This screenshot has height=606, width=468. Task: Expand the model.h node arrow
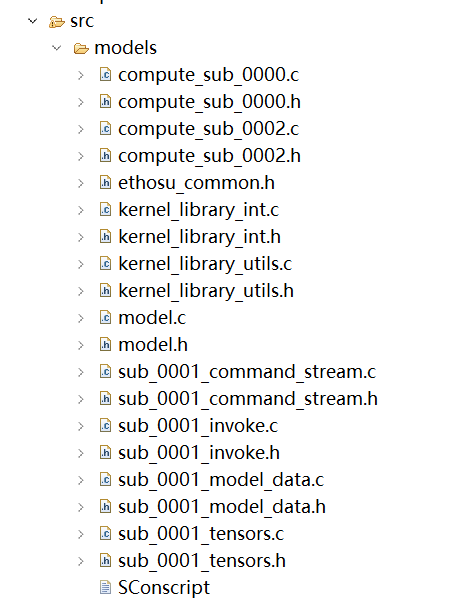[81, 345]
